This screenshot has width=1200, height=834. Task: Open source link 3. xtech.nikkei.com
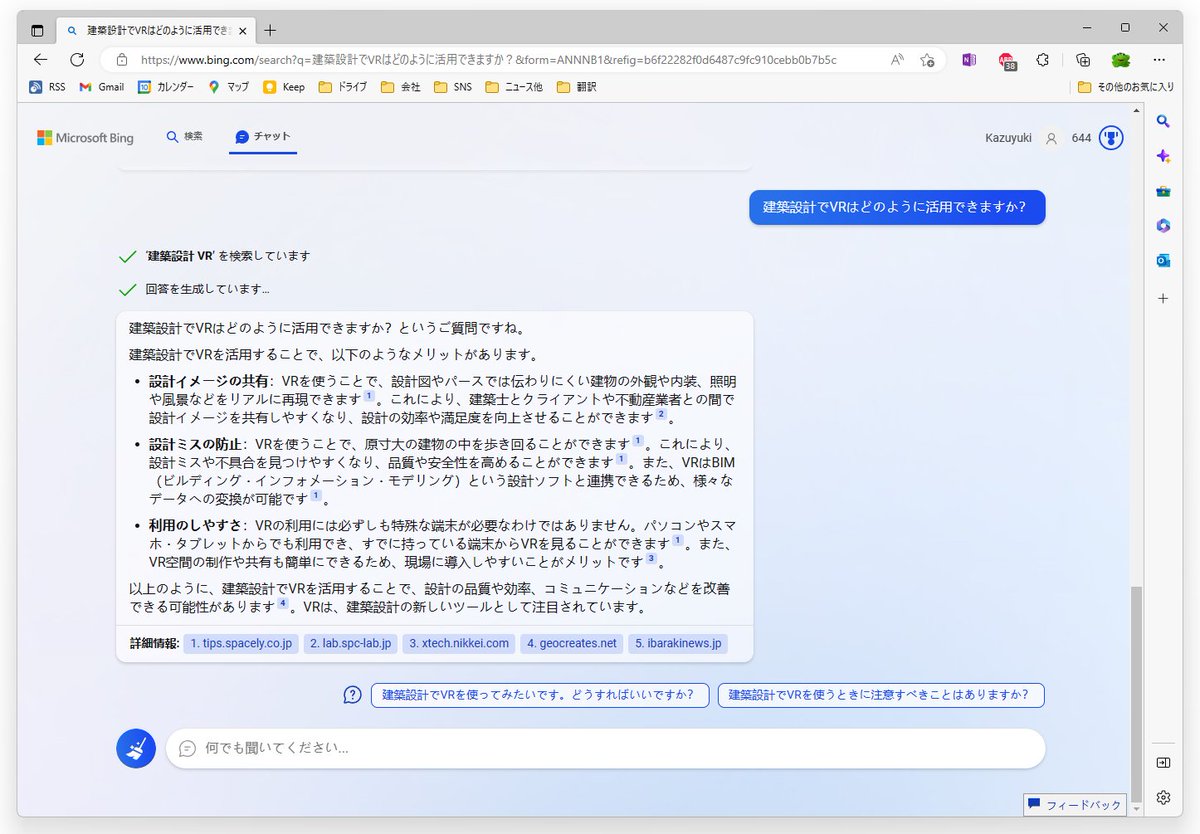pos(459,643)
